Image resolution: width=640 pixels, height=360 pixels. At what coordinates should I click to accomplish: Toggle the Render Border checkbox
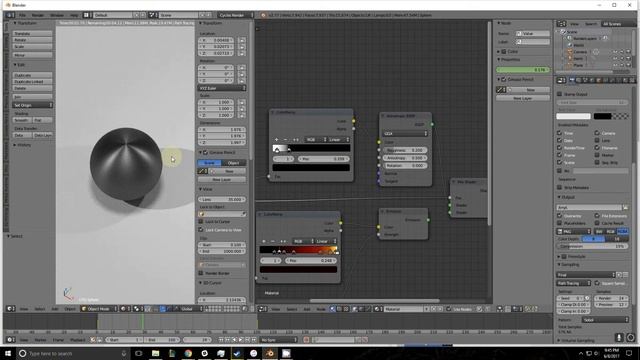[201, 273]
